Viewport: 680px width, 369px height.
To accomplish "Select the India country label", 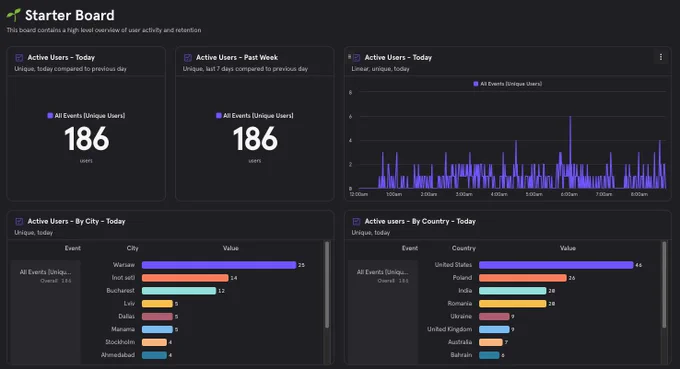I will coord(465,291).
